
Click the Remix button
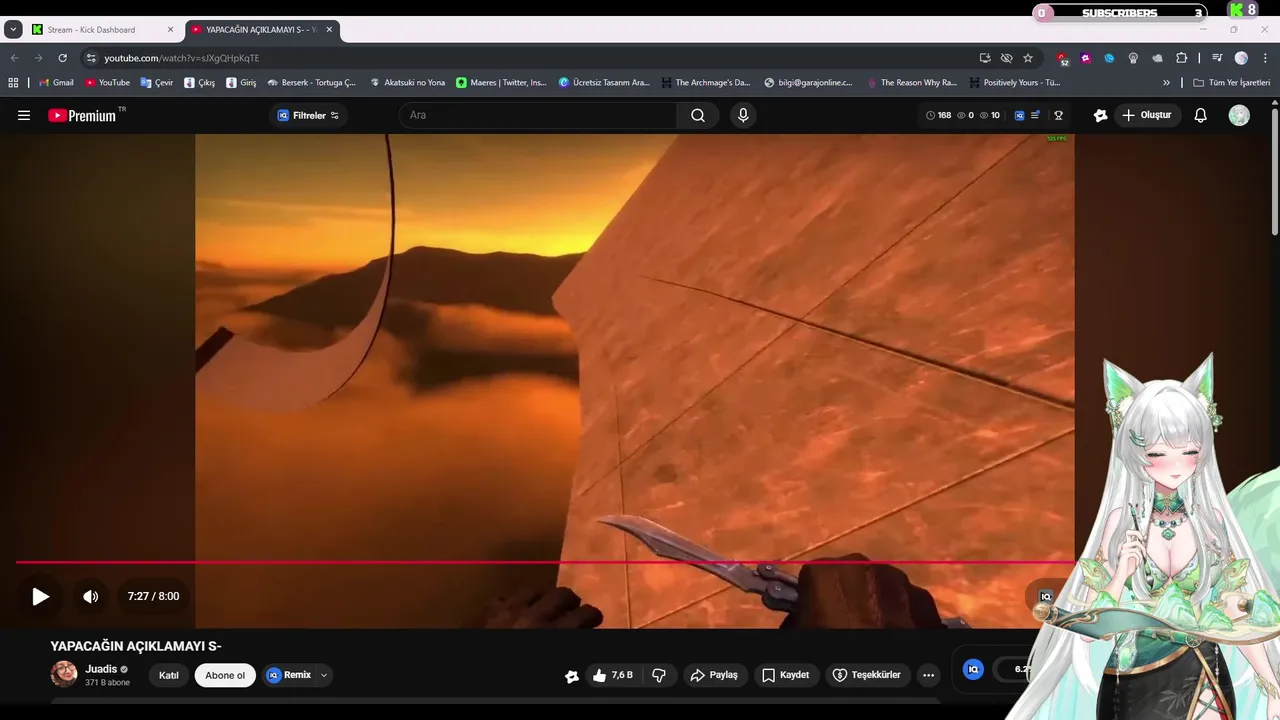pyautogui.click(x=289, y=675)
